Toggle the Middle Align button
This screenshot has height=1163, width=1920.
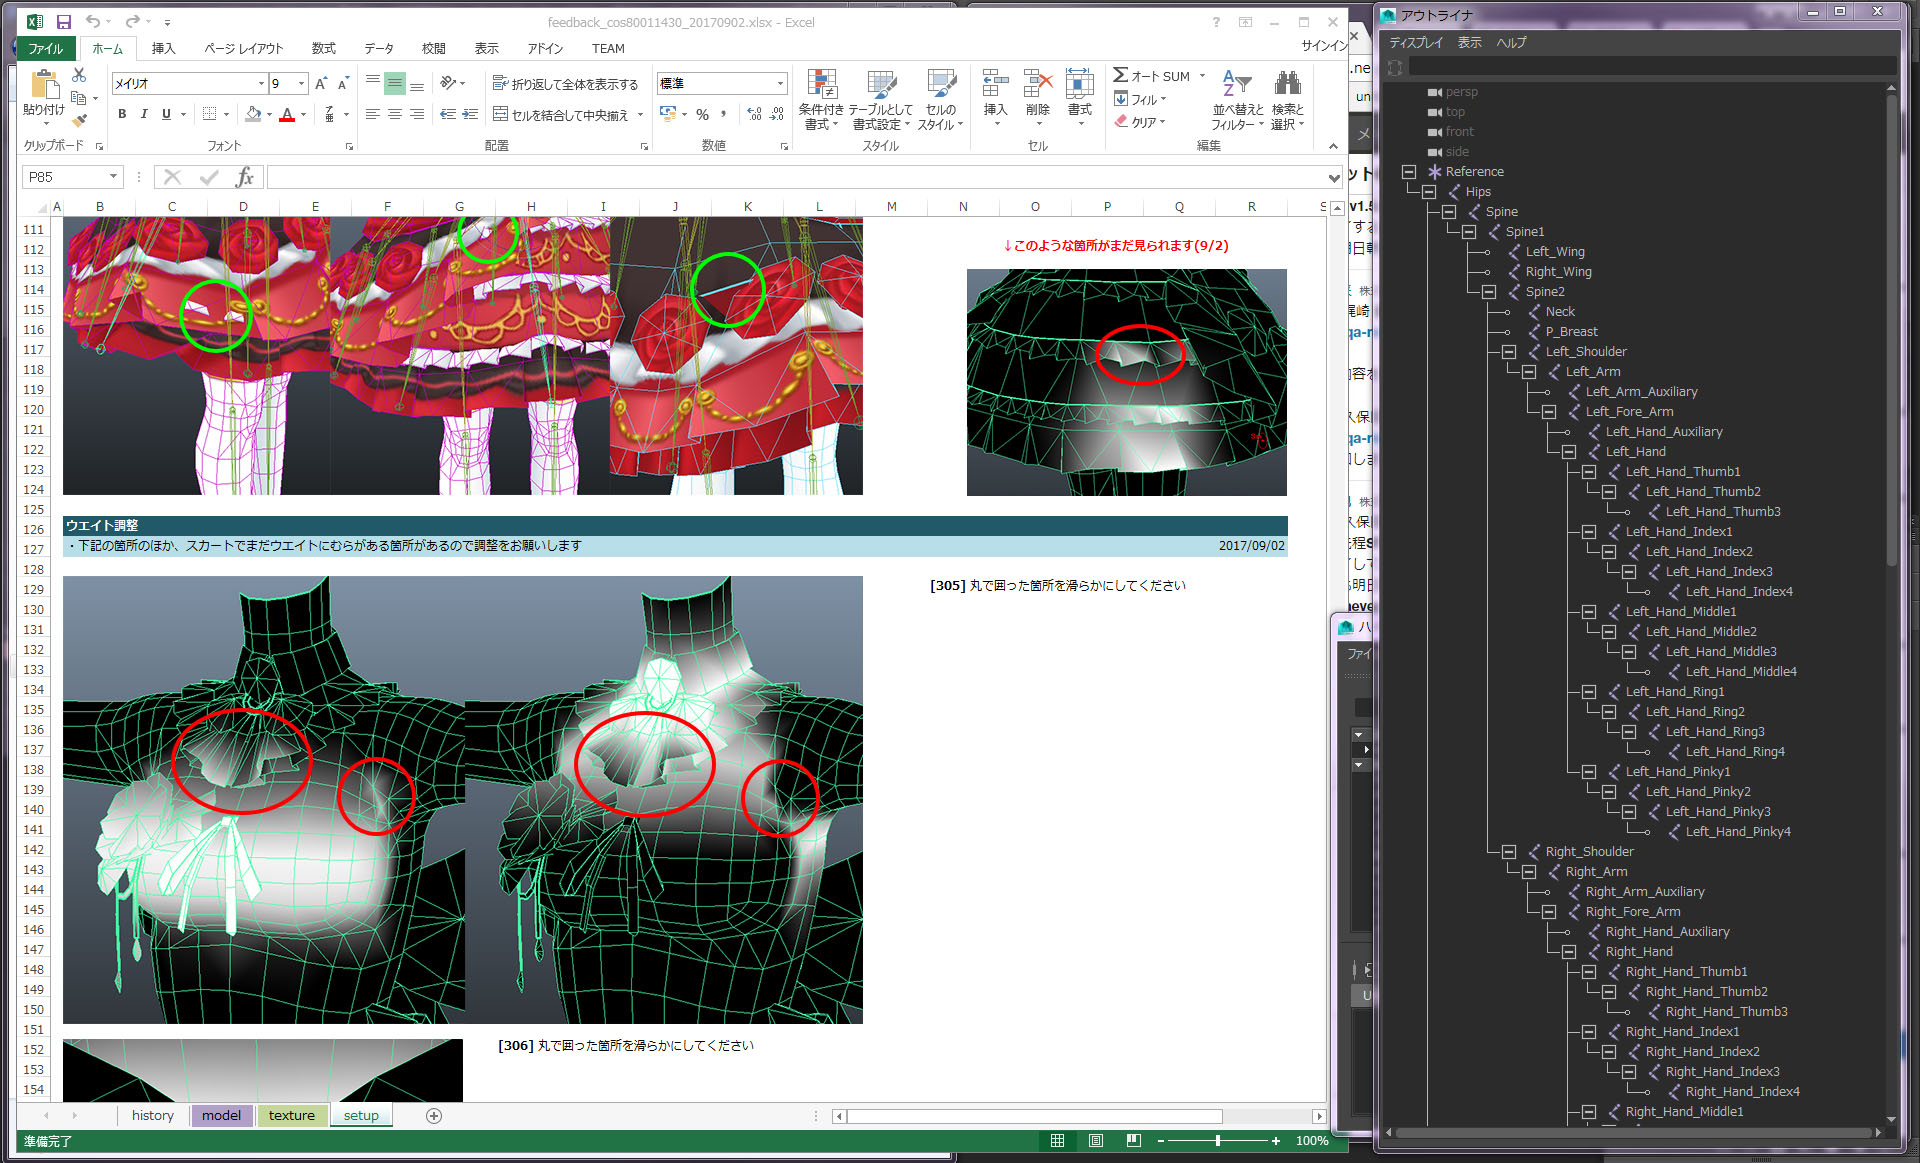395,83
